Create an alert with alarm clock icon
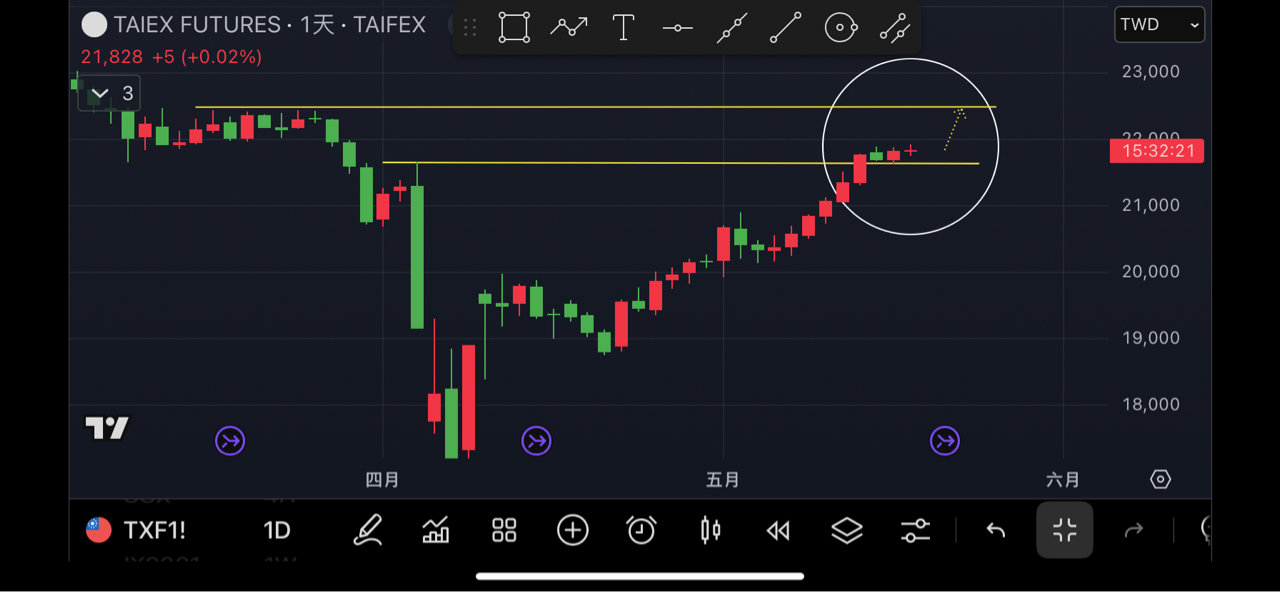This screenshot has height=592, width=1280. (x=641, y=530)
